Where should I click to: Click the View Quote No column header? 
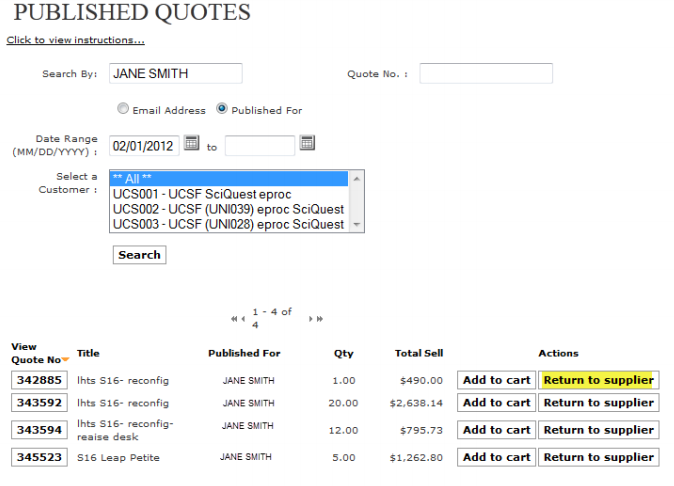point(36,353)
